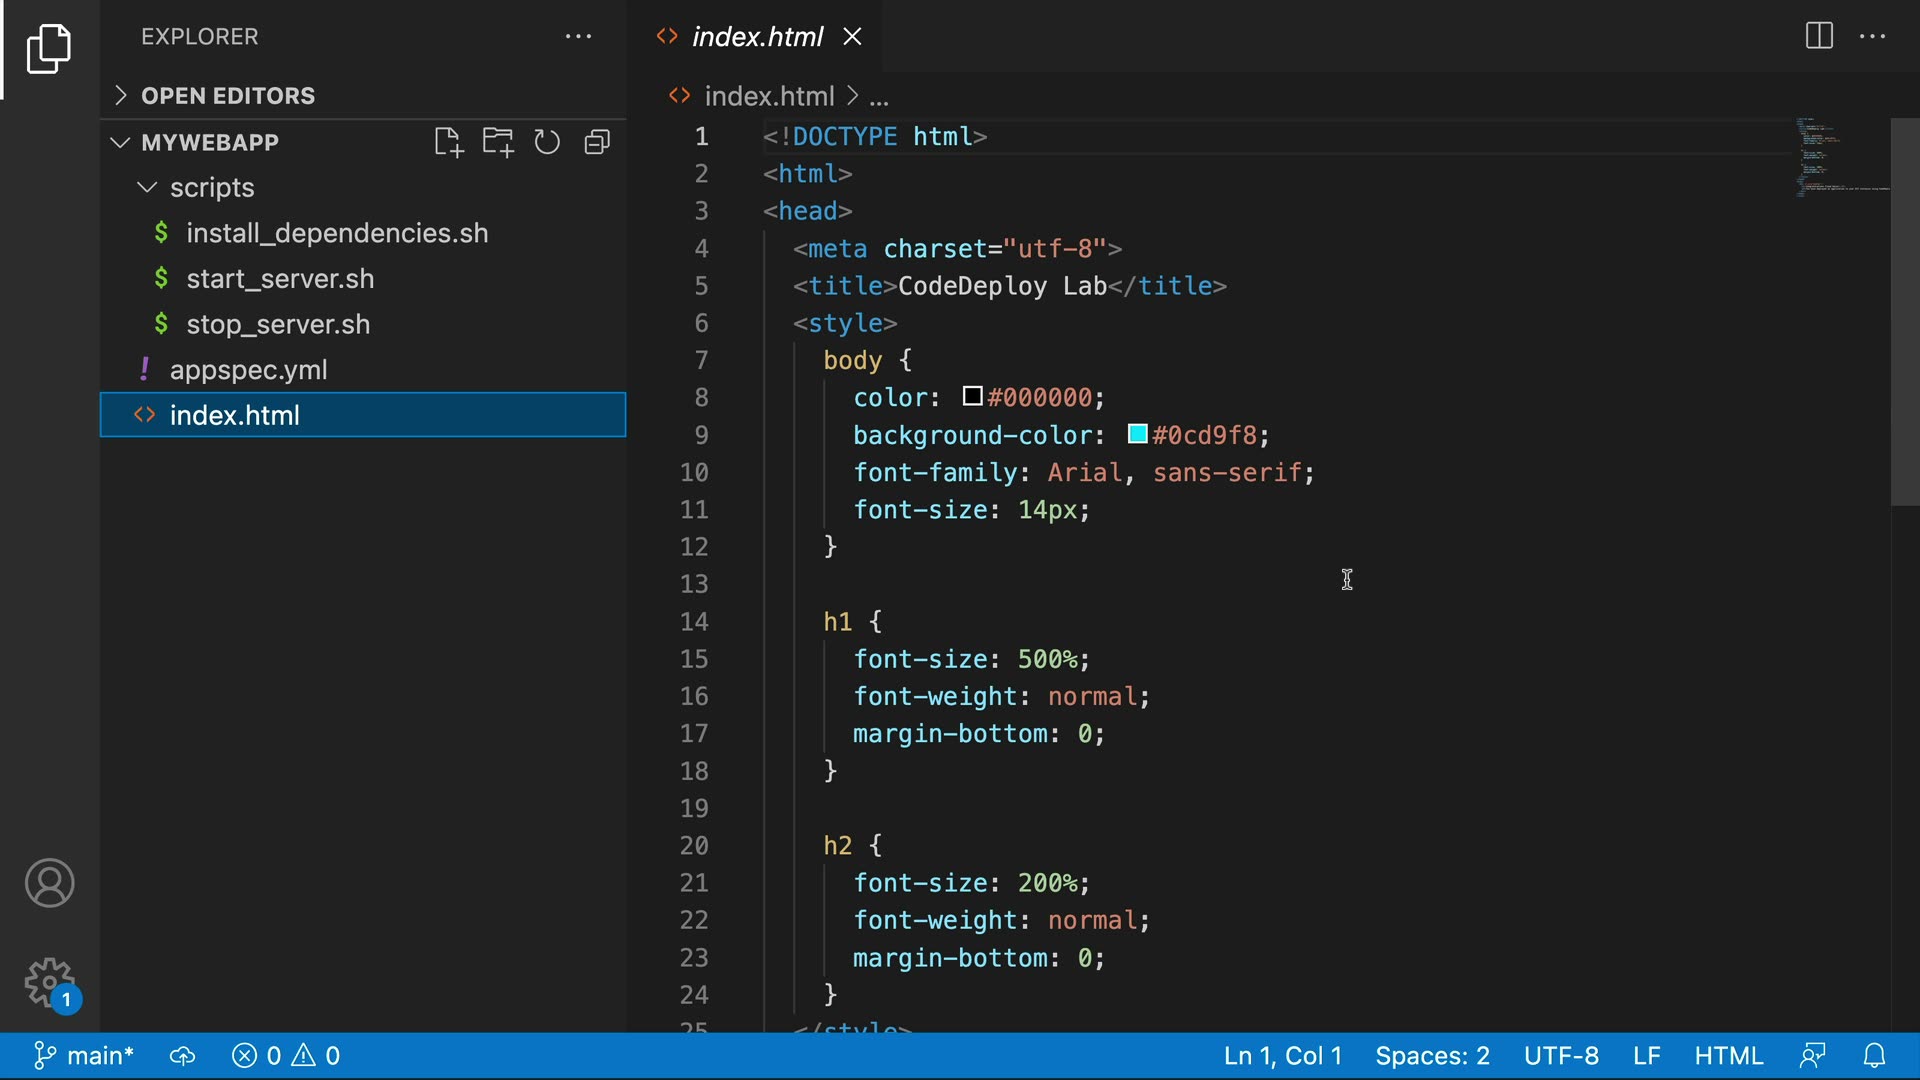The image size is (1920, 1080).
Task: Open the Accounts menu icon
Action: click(x=49, y=883)
